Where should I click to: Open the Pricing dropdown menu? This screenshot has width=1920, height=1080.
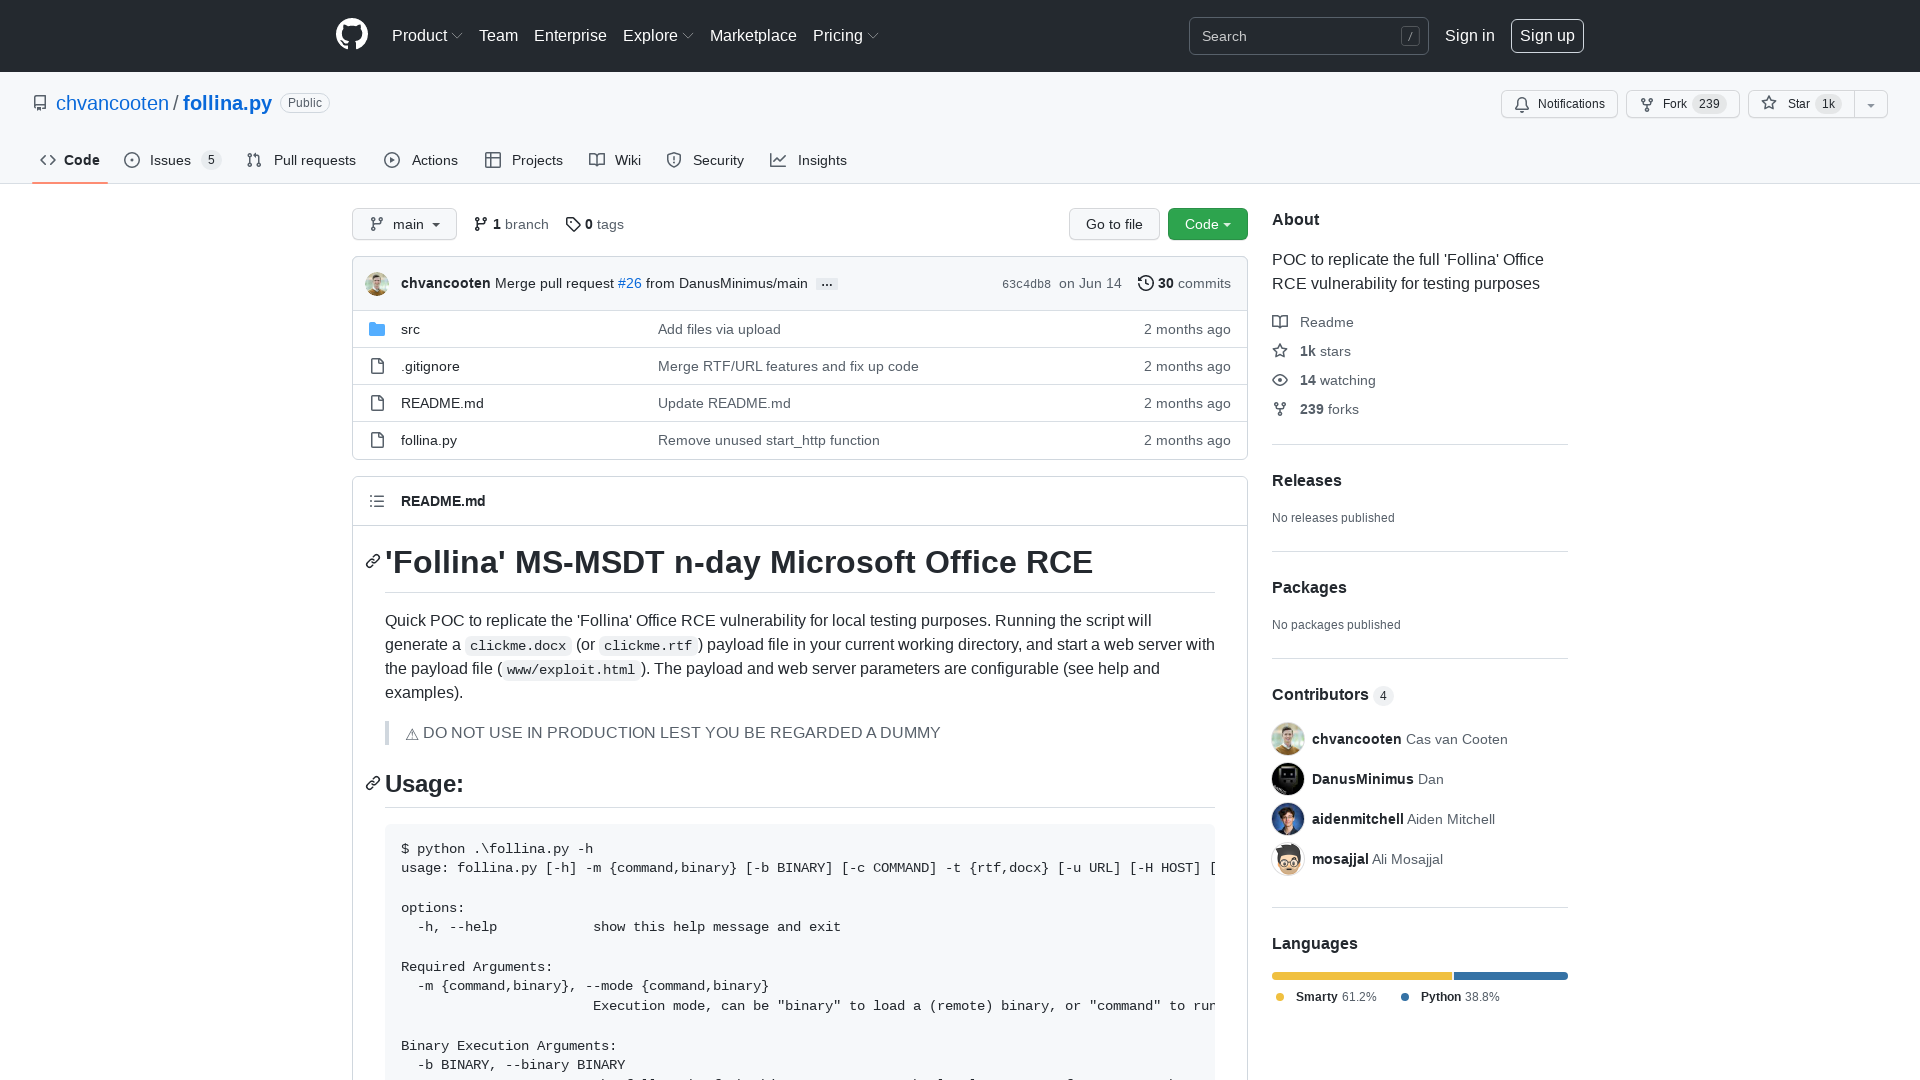846,36
